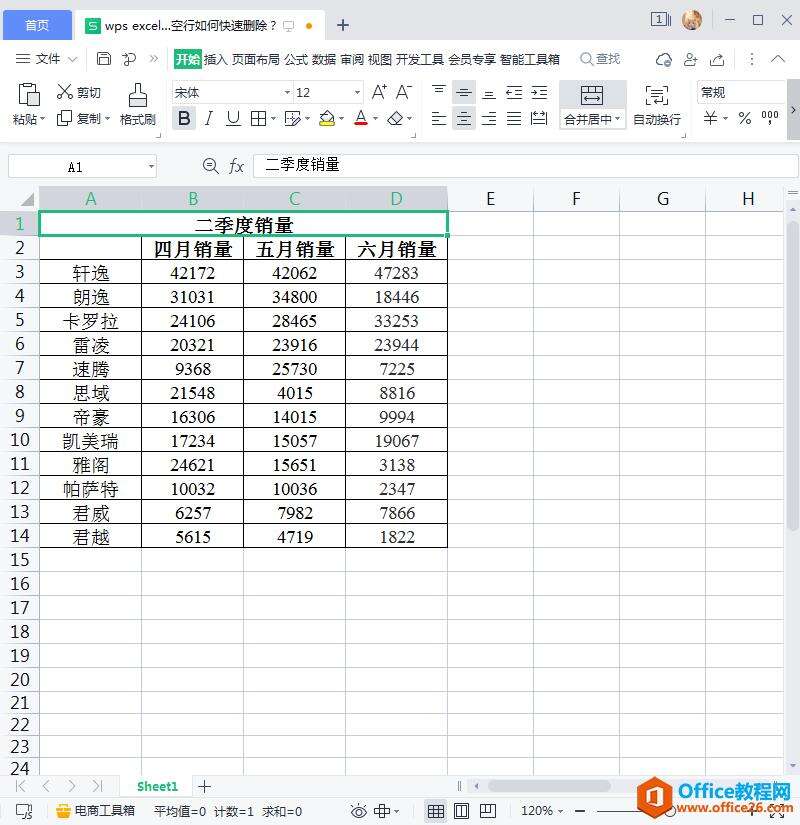Toggle top vertical alignment
Image resolution: width=800 pixels, height=825 pixels.
(438, 90)
